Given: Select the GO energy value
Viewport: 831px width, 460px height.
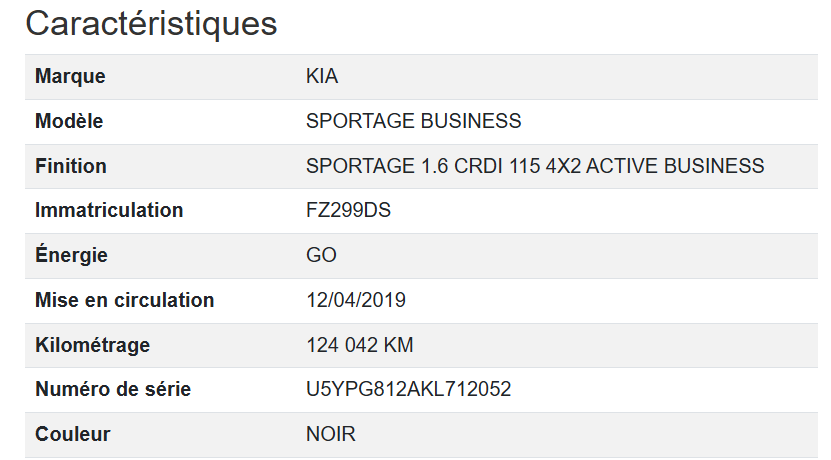Looking at the screenshot, I should point(321,256).
